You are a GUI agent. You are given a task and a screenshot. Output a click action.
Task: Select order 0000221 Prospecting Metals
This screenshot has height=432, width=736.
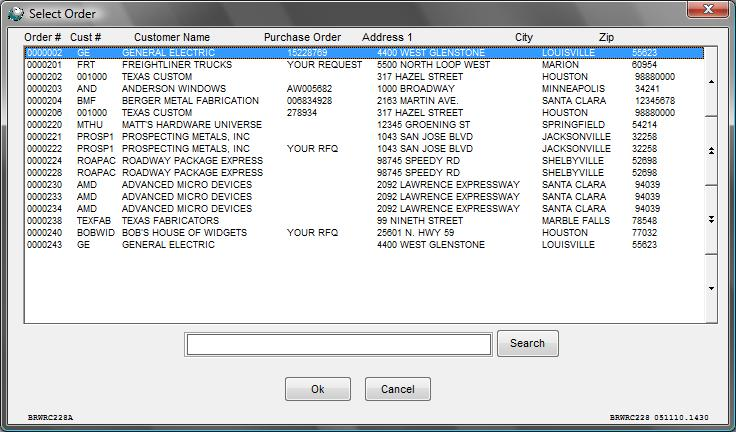(365, 137)
